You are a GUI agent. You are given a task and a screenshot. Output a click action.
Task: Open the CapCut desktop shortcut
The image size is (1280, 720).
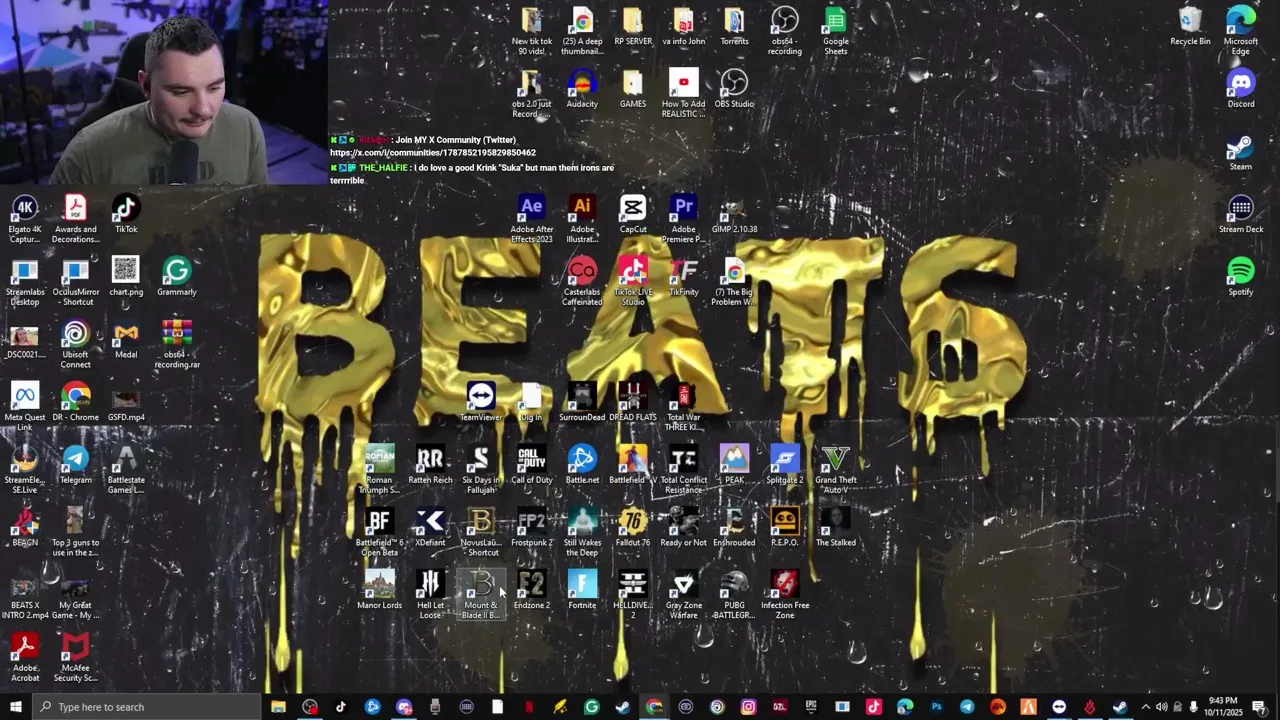[x=633, y=214]
